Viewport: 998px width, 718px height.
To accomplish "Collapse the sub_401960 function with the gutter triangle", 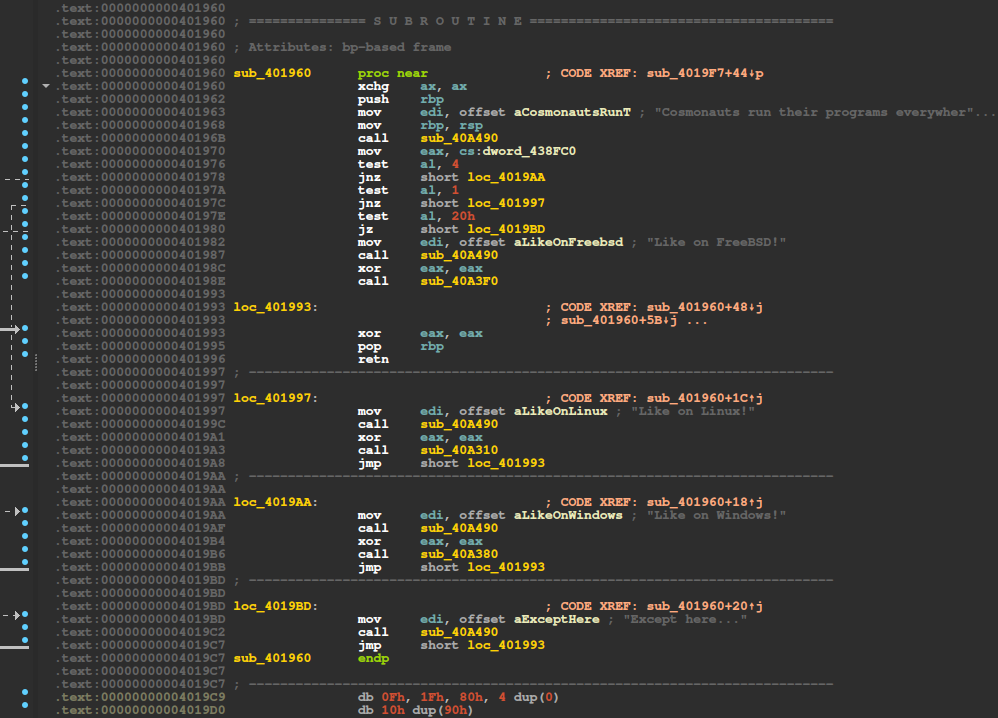I will (x=44, y=87).
